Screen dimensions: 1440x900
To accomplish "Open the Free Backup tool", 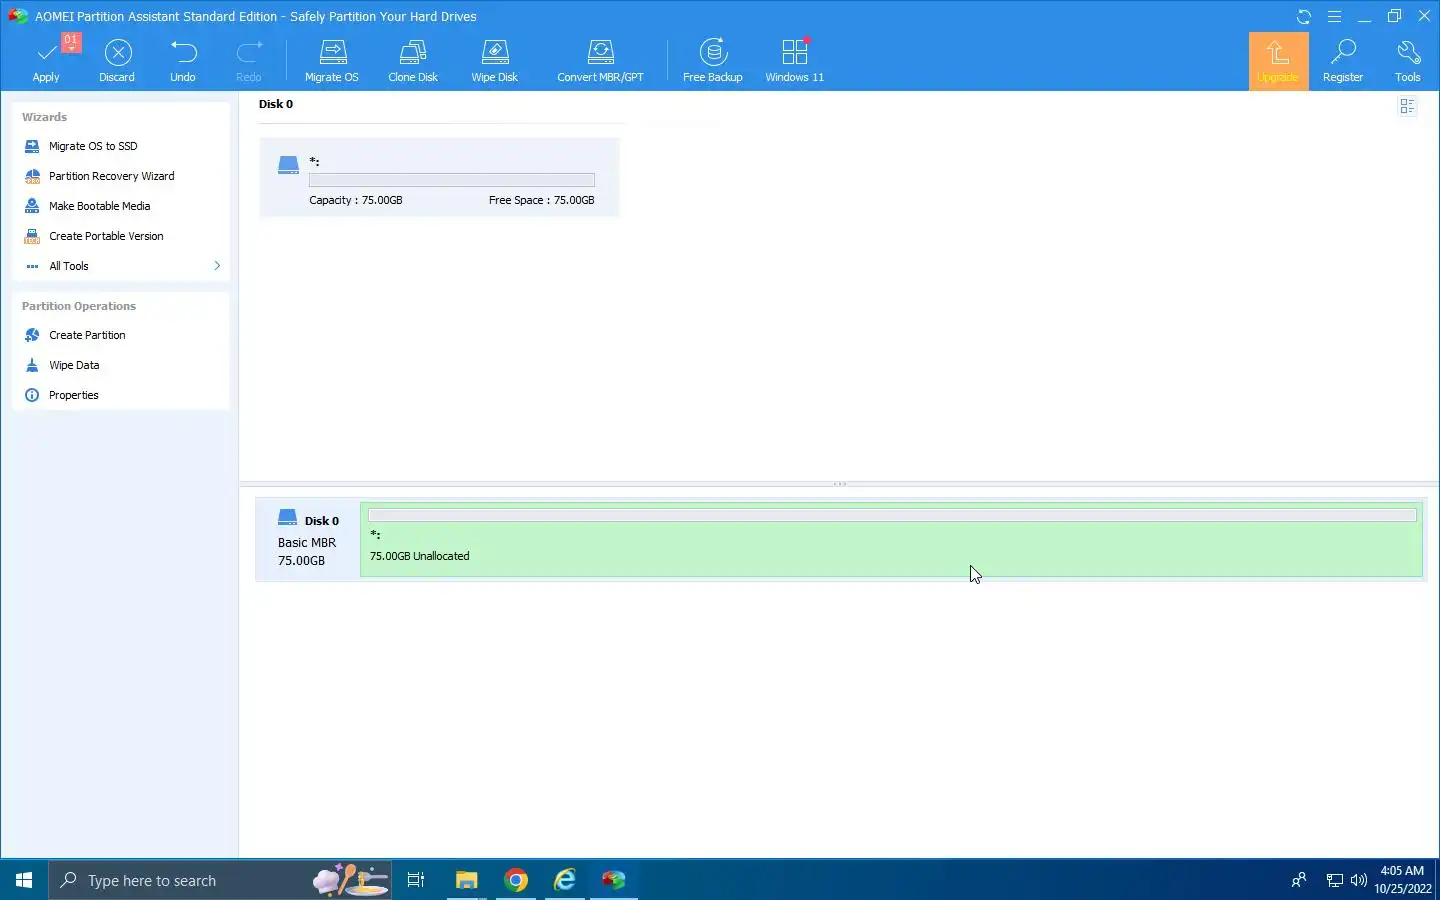I will pos(713,61).
